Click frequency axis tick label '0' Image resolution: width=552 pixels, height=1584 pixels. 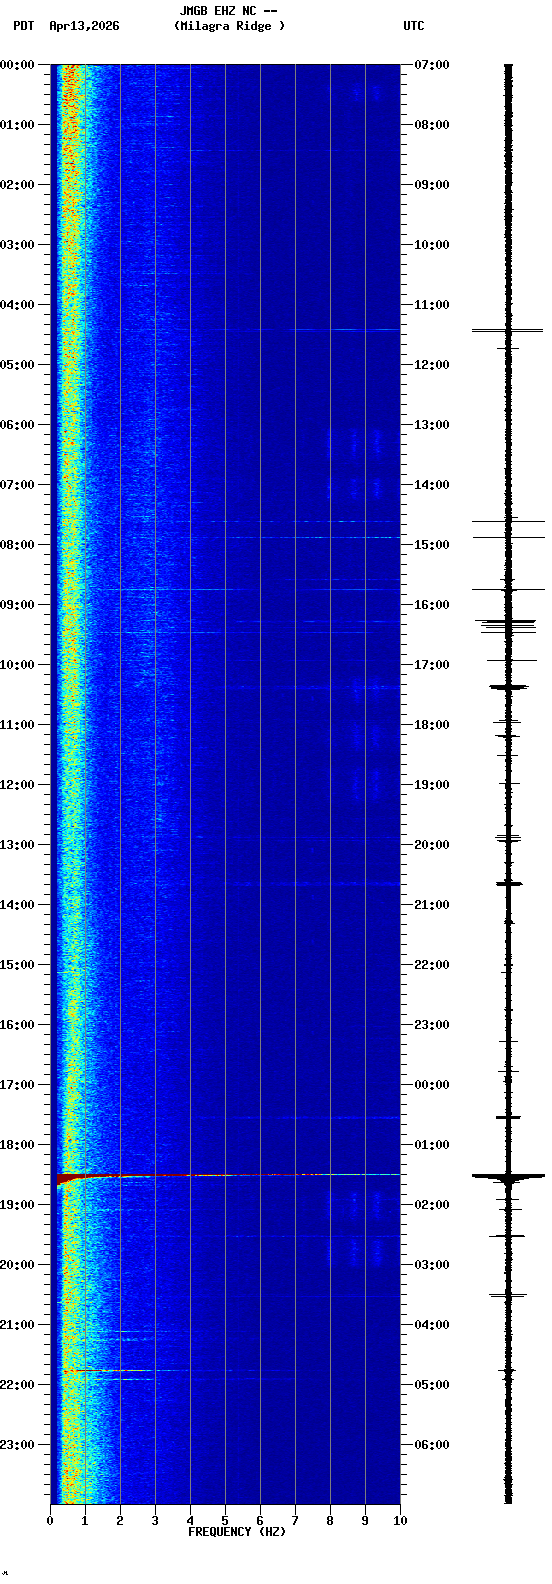coord(50,1521)
